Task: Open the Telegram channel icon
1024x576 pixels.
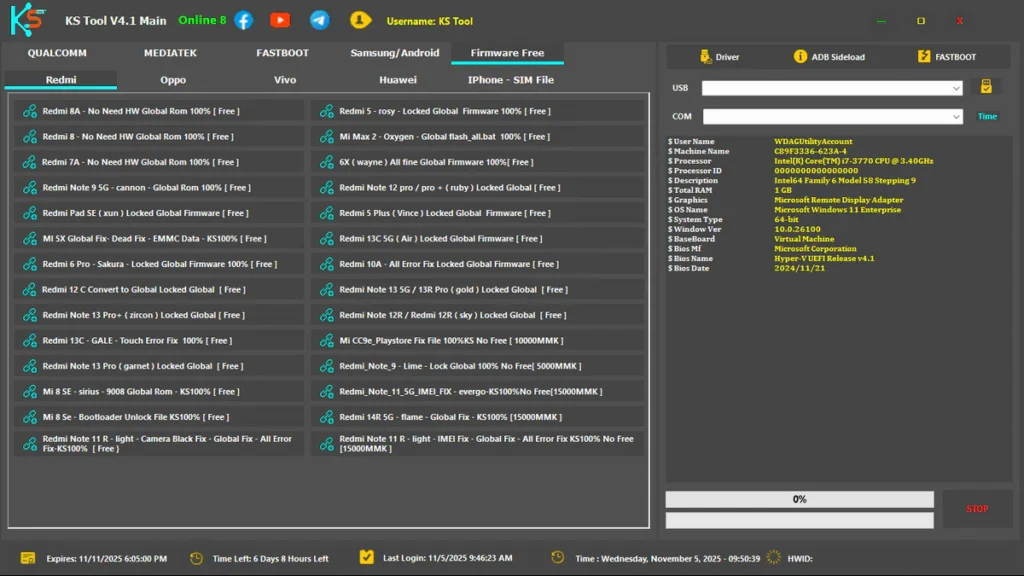Action: [x=319, y=20]
